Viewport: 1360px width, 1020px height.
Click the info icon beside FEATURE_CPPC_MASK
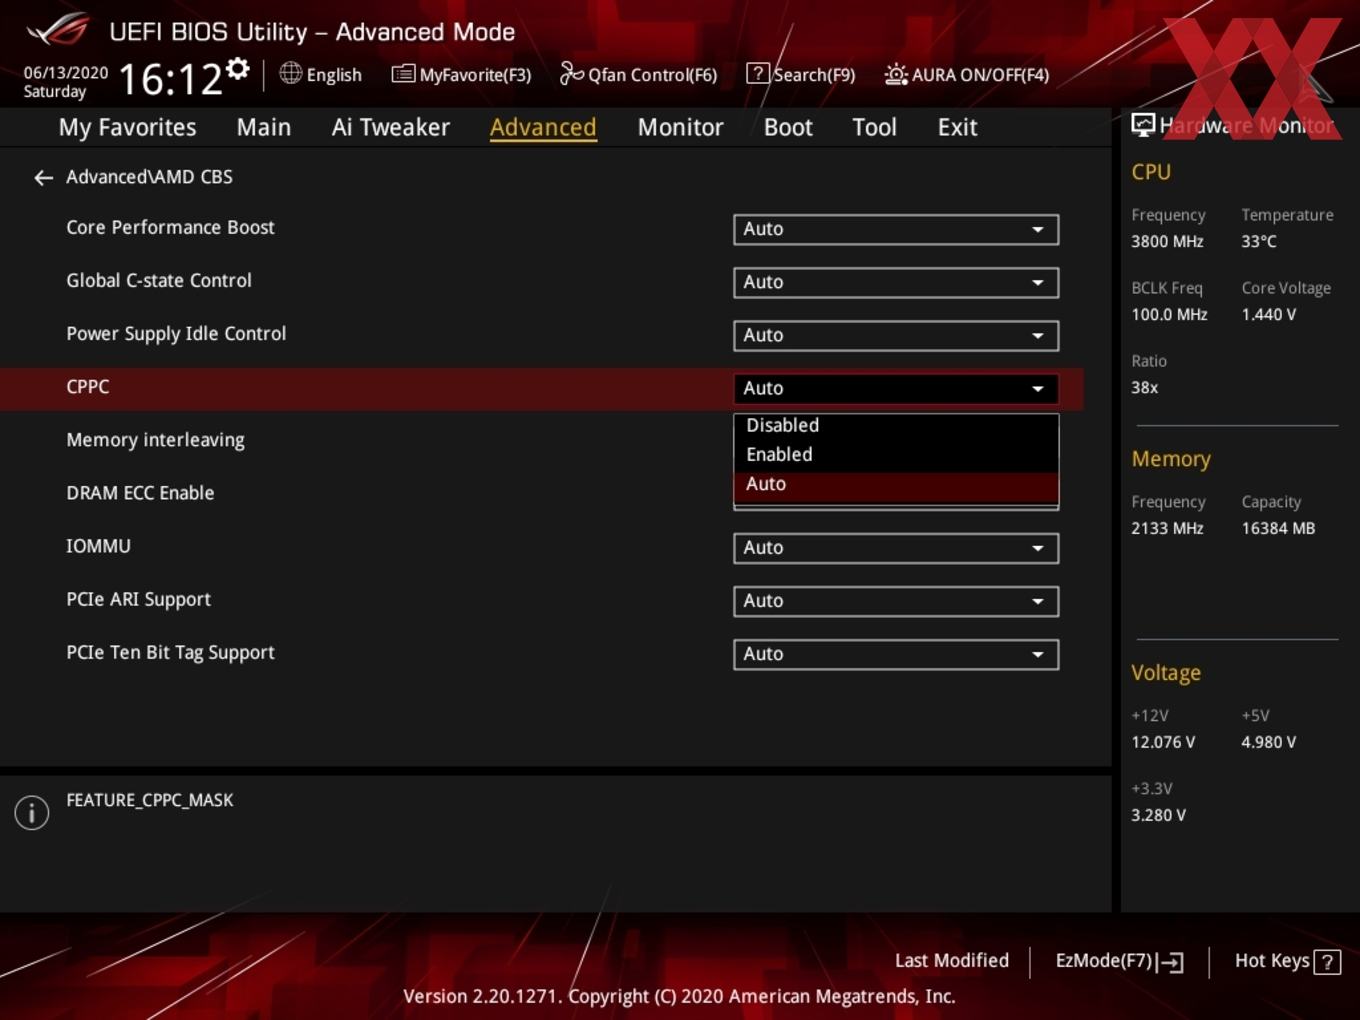[32, 812]
